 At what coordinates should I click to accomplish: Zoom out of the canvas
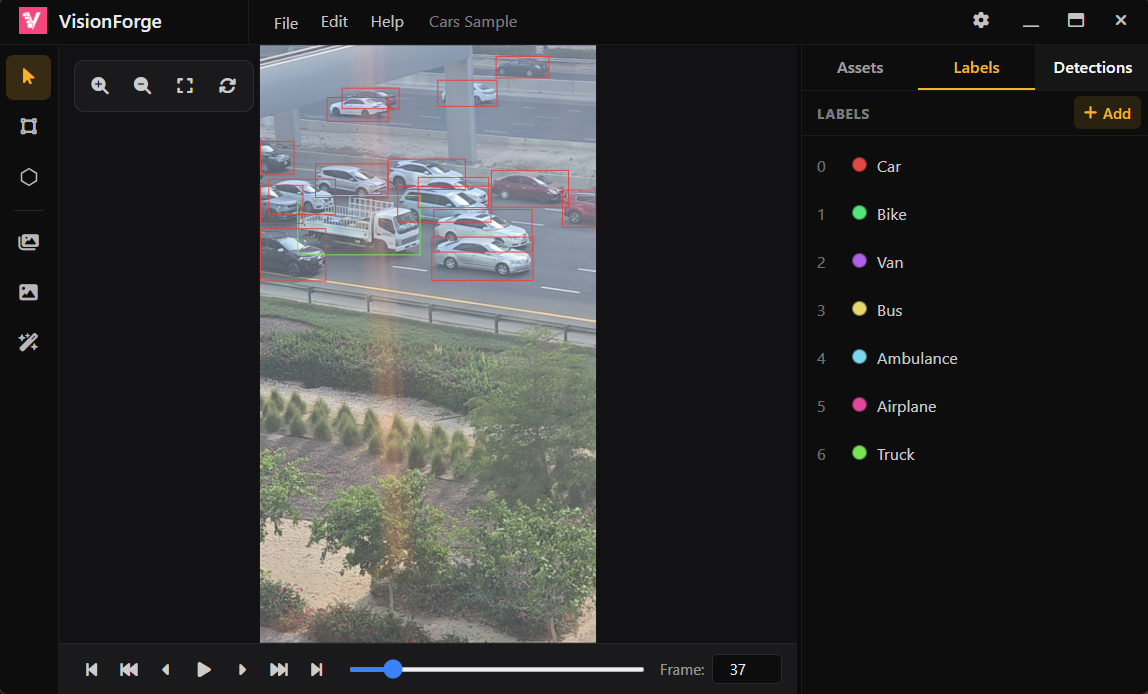tap(143, 86)
